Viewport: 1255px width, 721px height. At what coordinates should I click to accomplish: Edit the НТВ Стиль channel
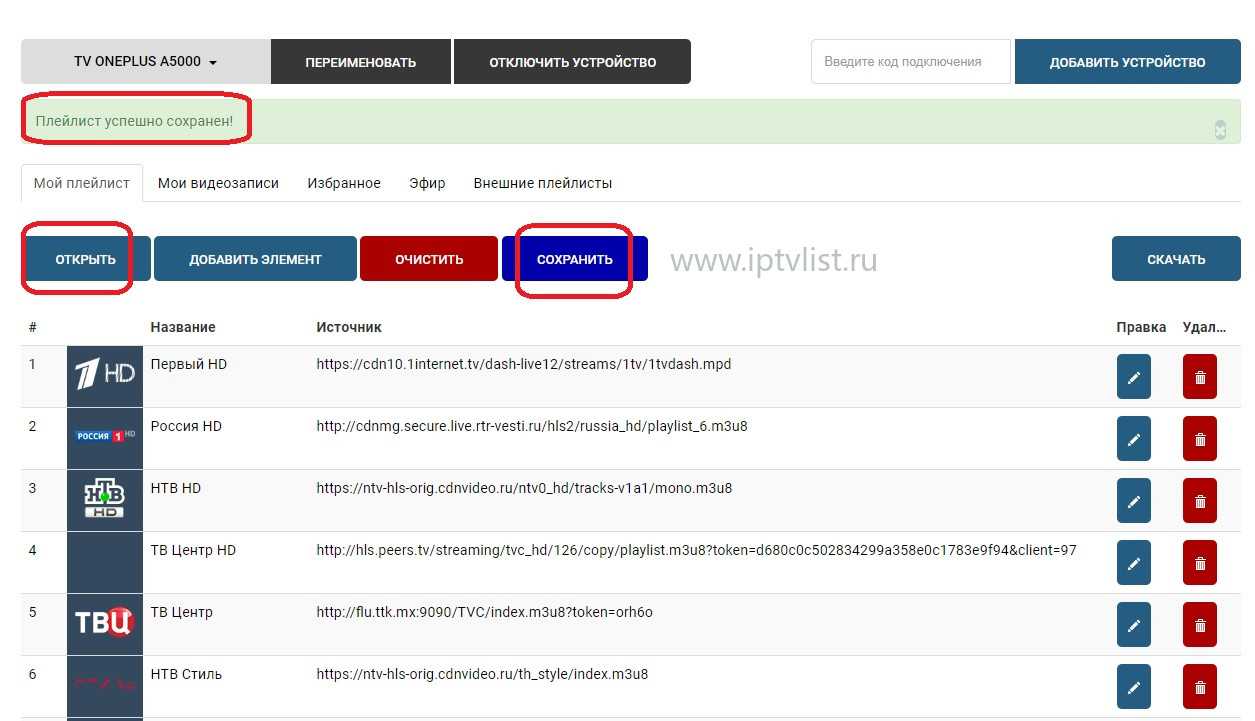click(x=1133, y=687)
